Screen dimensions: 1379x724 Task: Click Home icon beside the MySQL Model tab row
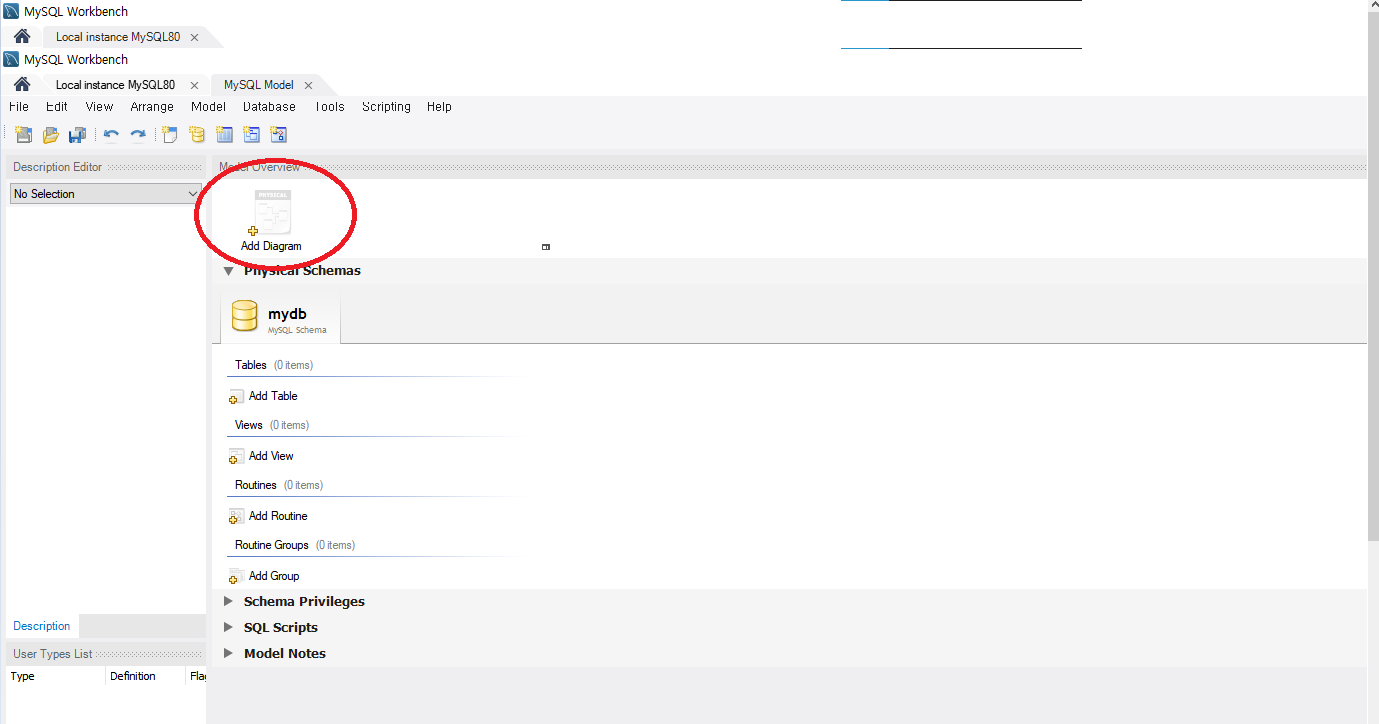22,85
